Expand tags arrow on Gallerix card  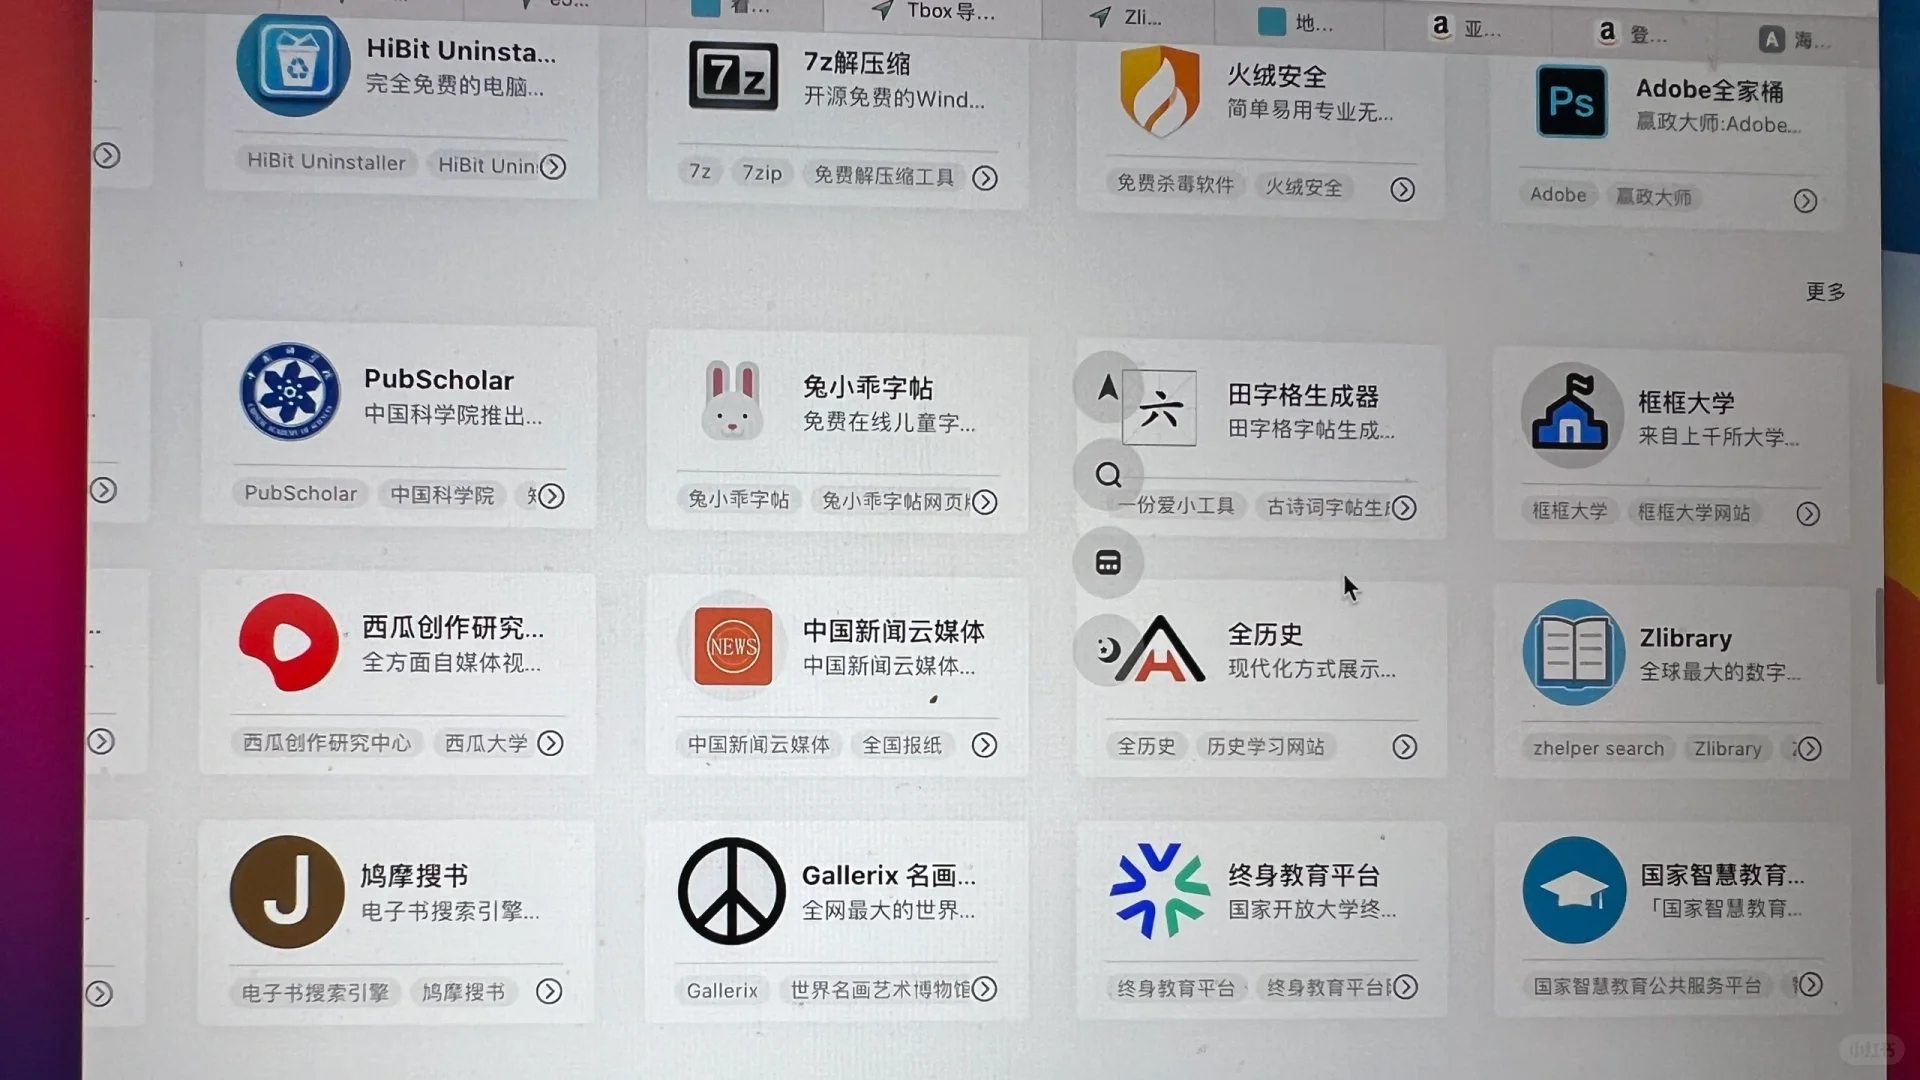click(984, 989)
